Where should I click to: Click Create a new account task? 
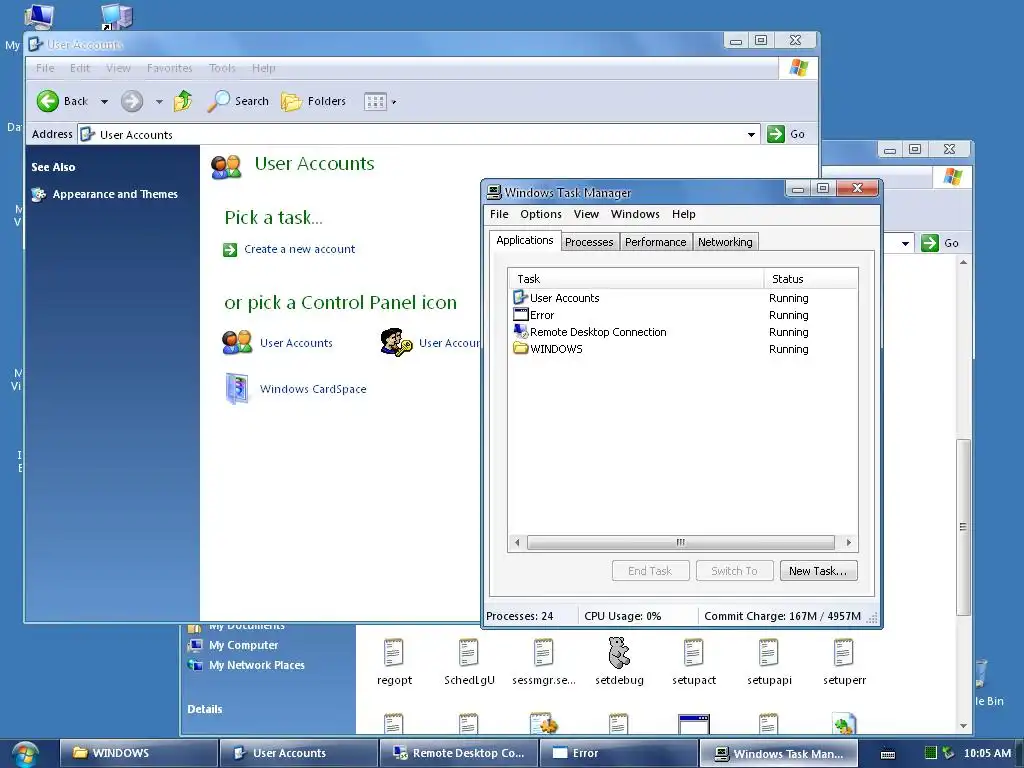tap(299, 249)
